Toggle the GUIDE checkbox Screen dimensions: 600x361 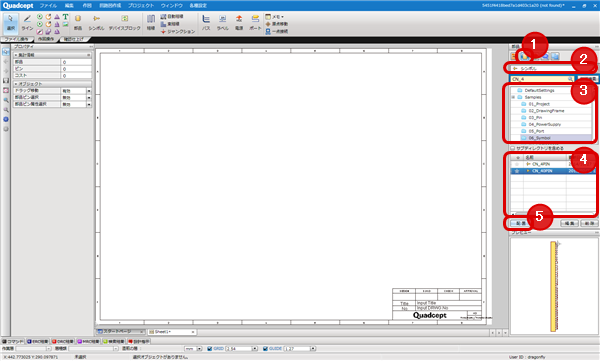[x=265, y=349]
